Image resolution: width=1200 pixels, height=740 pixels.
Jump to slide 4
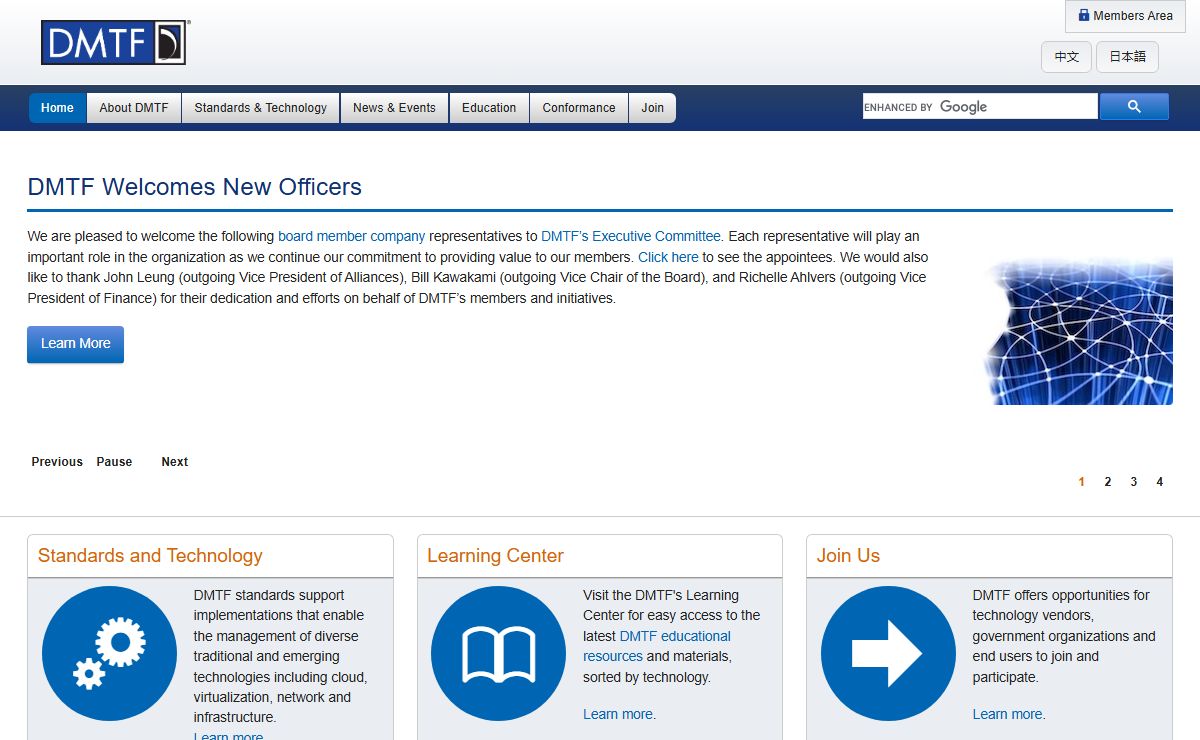pos(1160,482)
